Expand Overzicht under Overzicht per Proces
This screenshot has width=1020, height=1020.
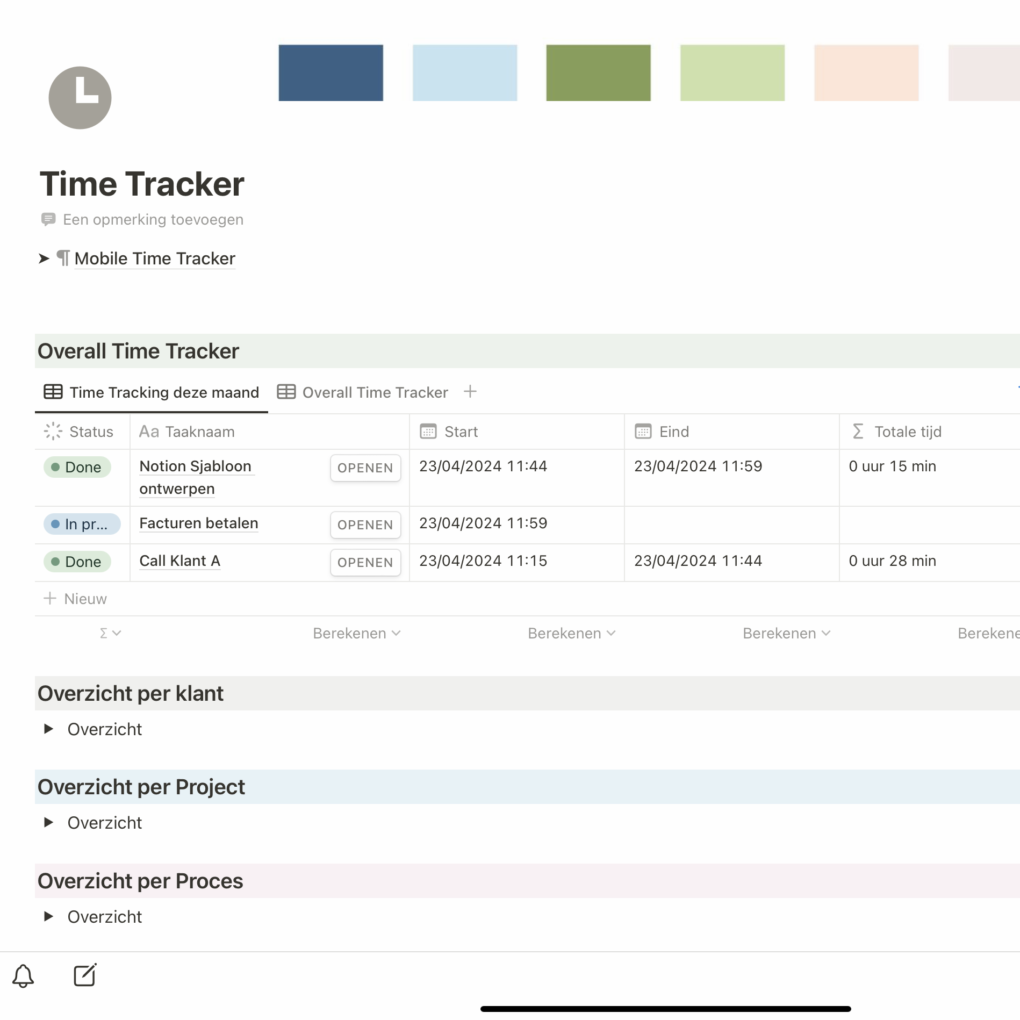click(48, 917)
